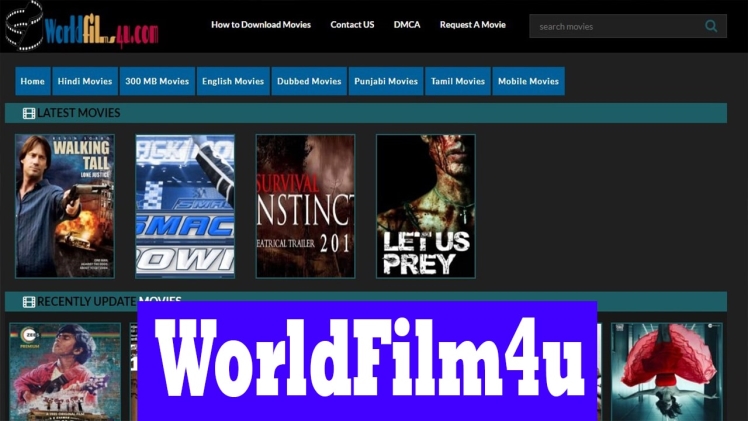Screen dimensions: 748x421
Task: Type in the search movies field
Action: coord(615,26)
